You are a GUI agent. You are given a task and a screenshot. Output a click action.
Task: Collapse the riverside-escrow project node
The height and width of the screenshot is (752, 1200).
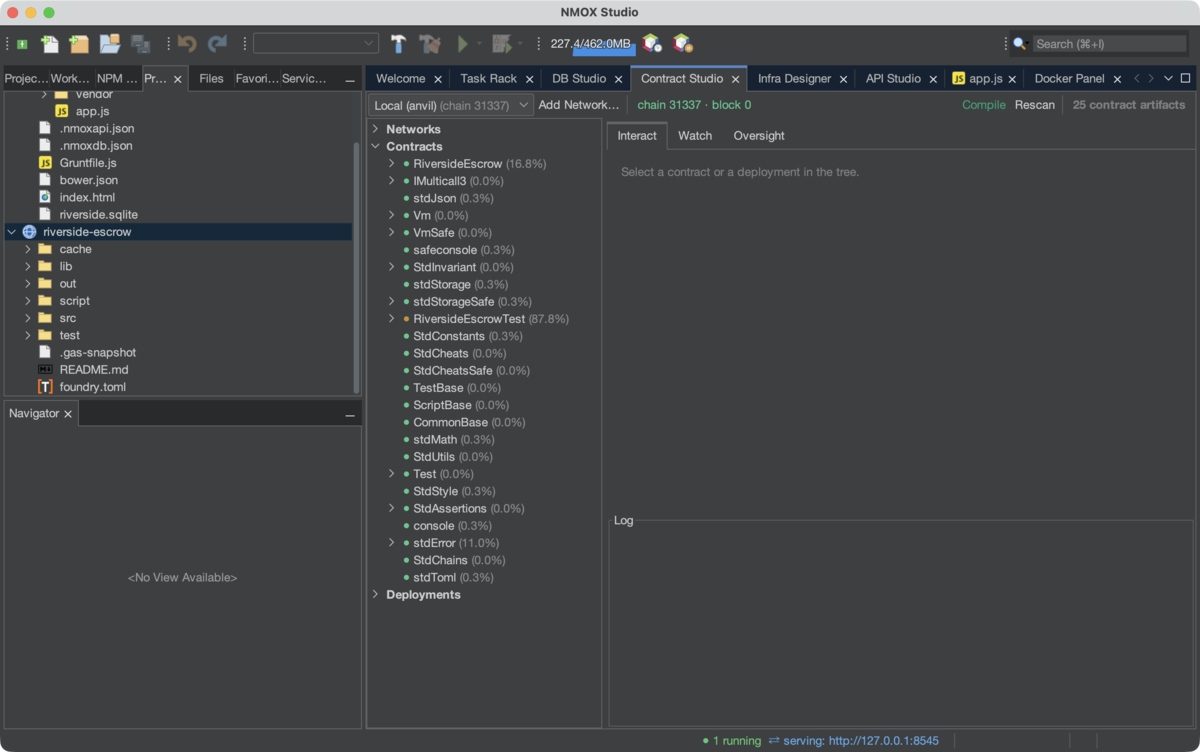[12, 232]
